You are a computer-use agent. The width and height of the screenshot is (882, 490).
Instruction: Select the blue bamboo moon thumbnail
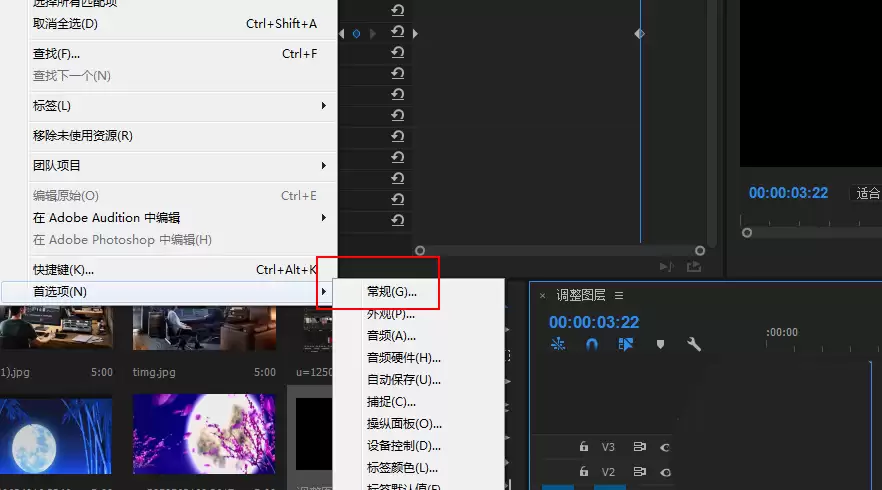(56, 436)
